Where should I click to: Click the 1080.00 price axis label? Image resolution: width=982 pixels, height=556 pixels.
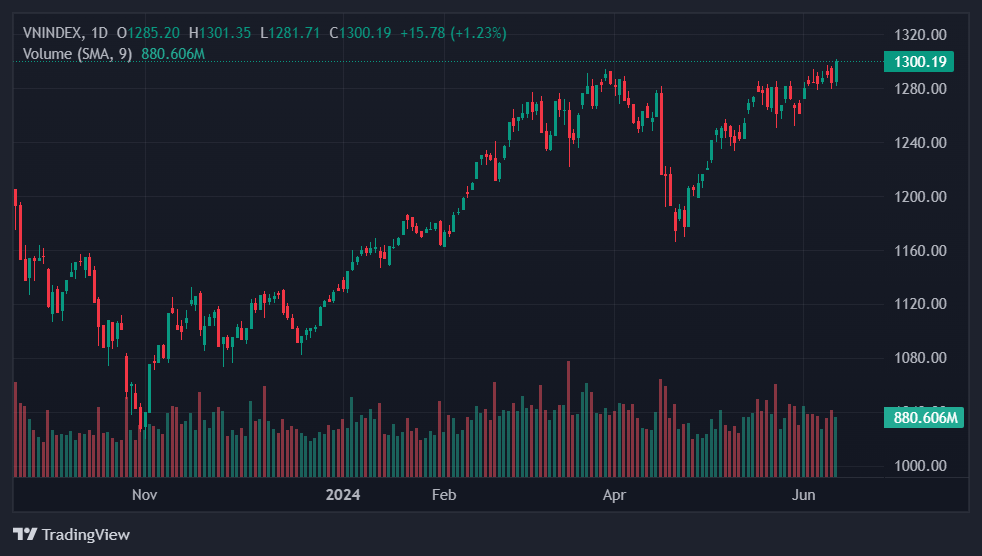(919, 358)
